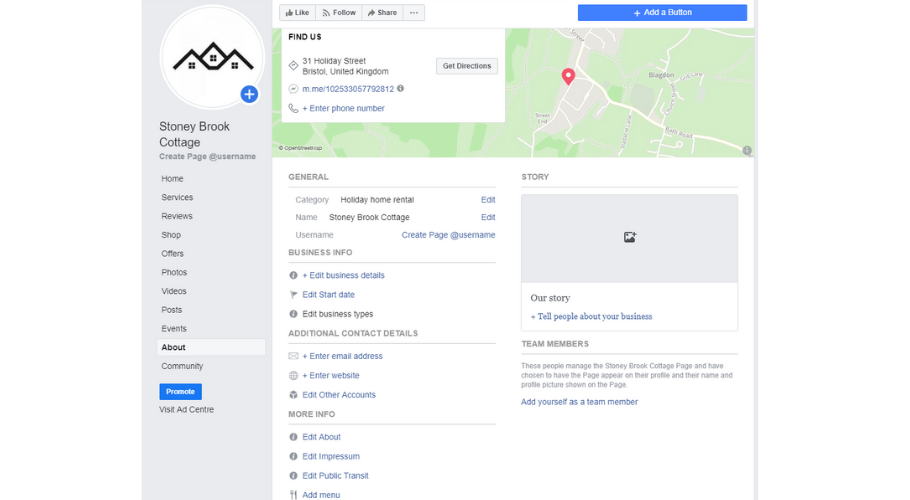
Task: Open Photos in the sidebar
Action: (174, 272)
